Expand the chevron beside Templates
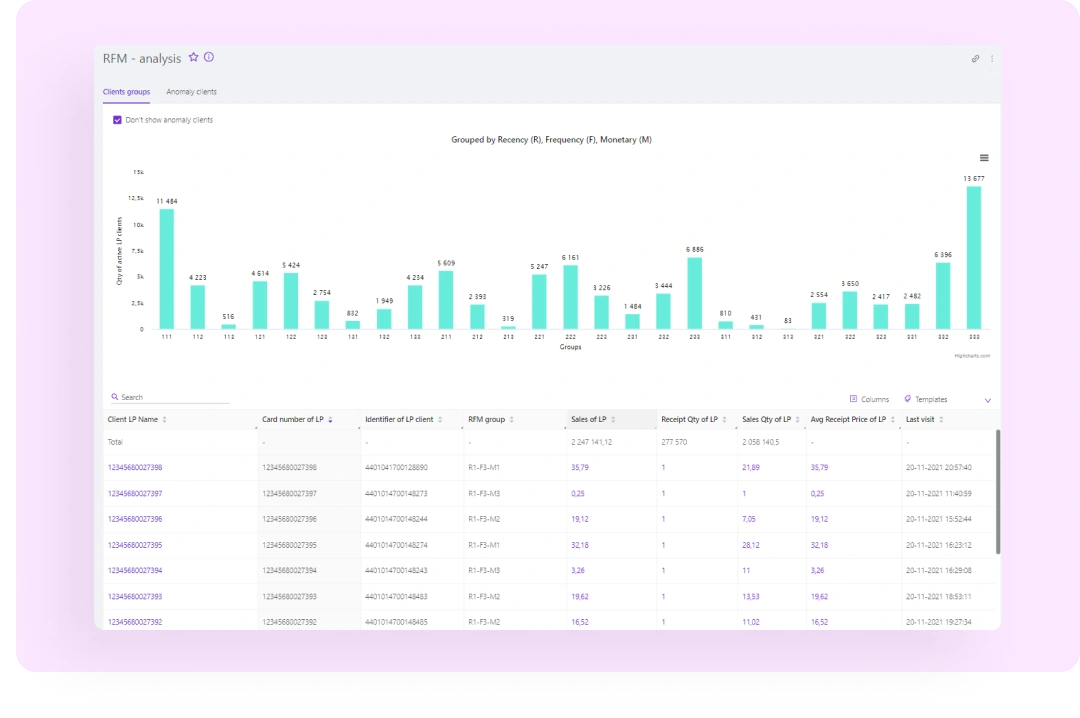Viewport: 1080px width, 718px height. tap(987, 400)
